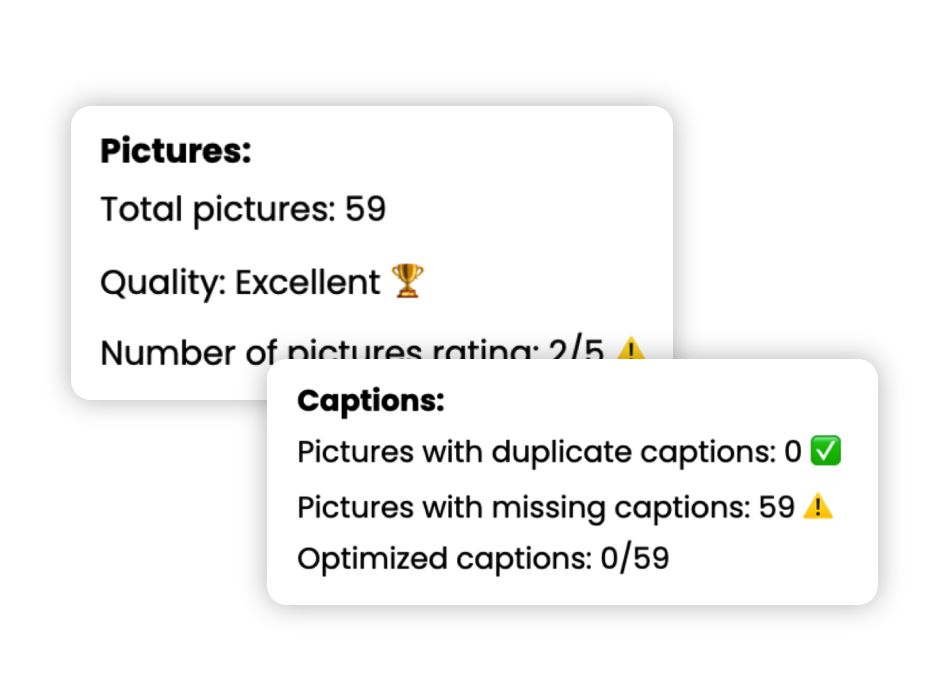Click the duplicate captions count 0
Screen dimensions: 934x688
pyautogui.click(x=793, y=451)
